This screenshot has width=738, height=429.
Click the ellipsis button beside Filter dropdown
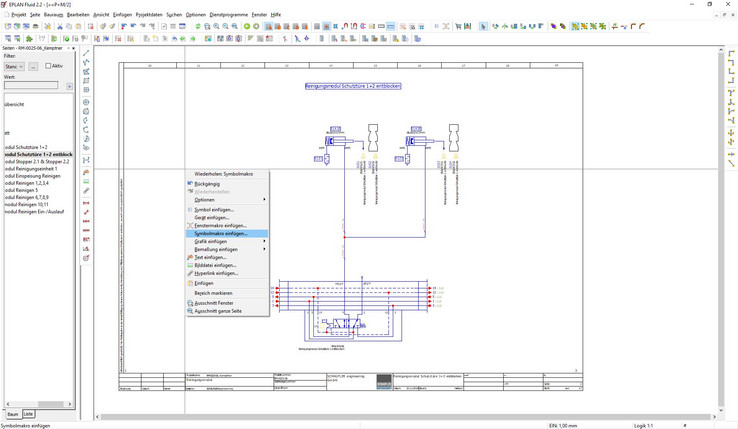pyautogui.click(x=33, y=66)
